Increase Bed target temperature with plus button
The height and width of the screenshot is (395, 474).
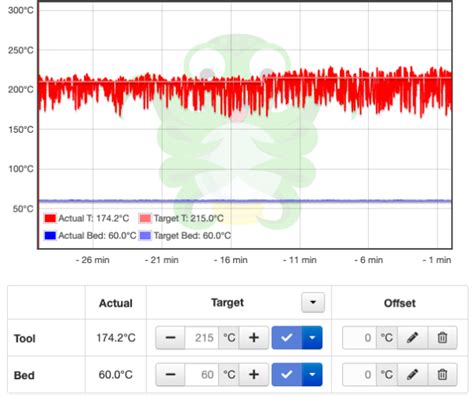click(x=254, y=374)
